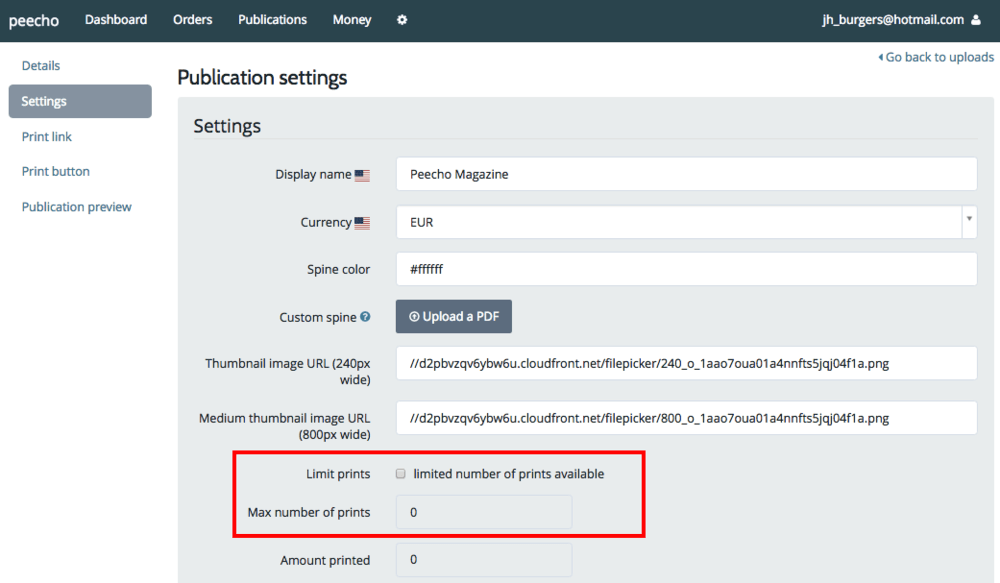The image size is (1000, 583).
Task: Go back to uploads link
Action: click(936, 57)
